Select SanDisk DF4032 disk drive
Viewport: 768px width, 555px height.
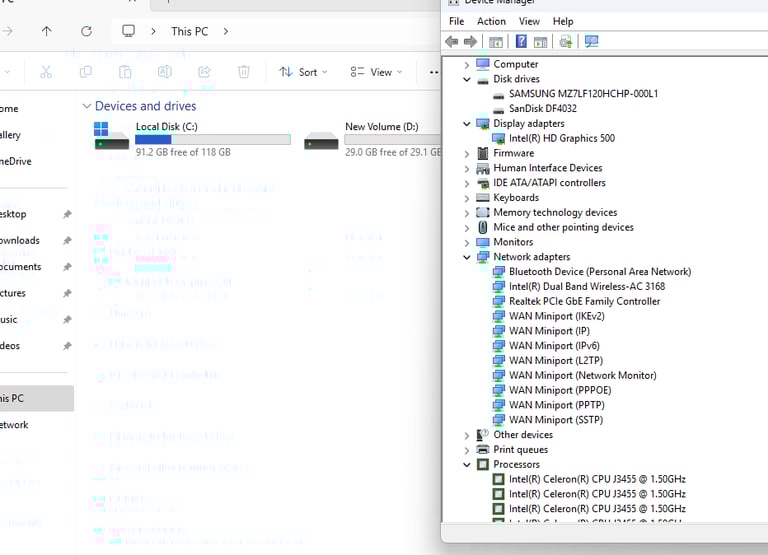click(x=543, y=108)
